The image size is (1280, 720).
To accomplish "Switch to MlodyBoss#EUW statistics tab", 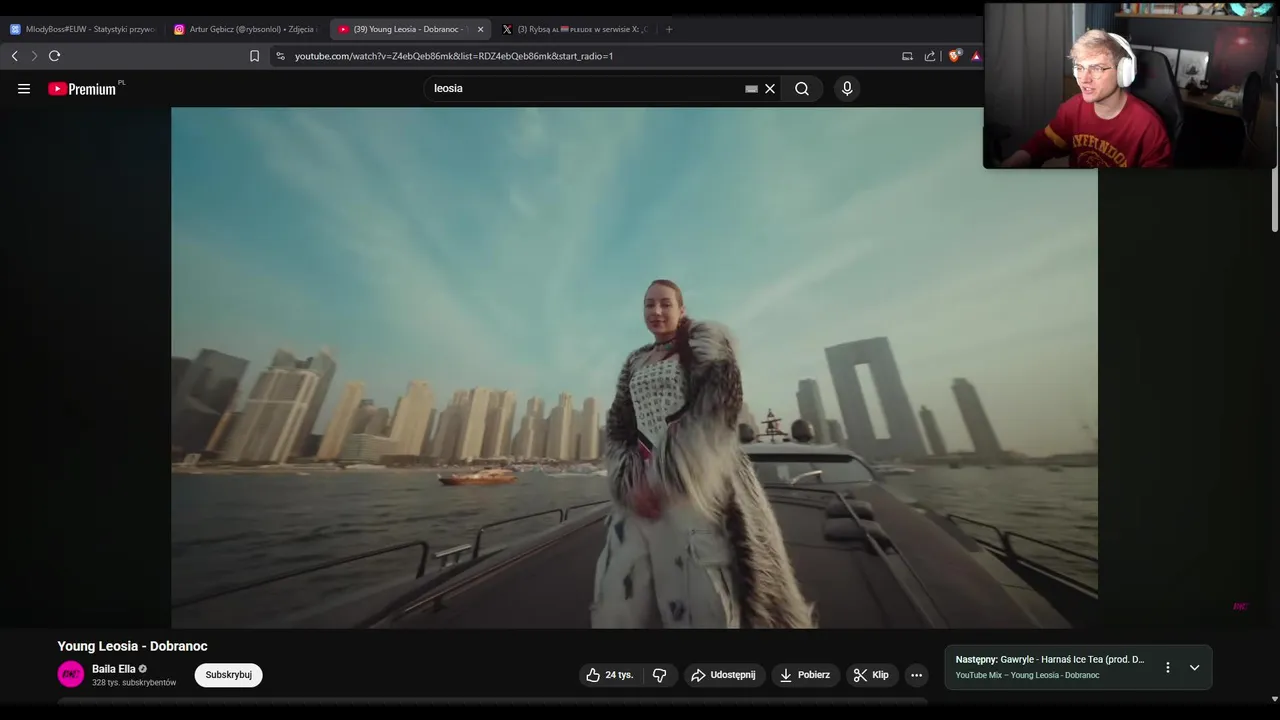I will [83, 29].
